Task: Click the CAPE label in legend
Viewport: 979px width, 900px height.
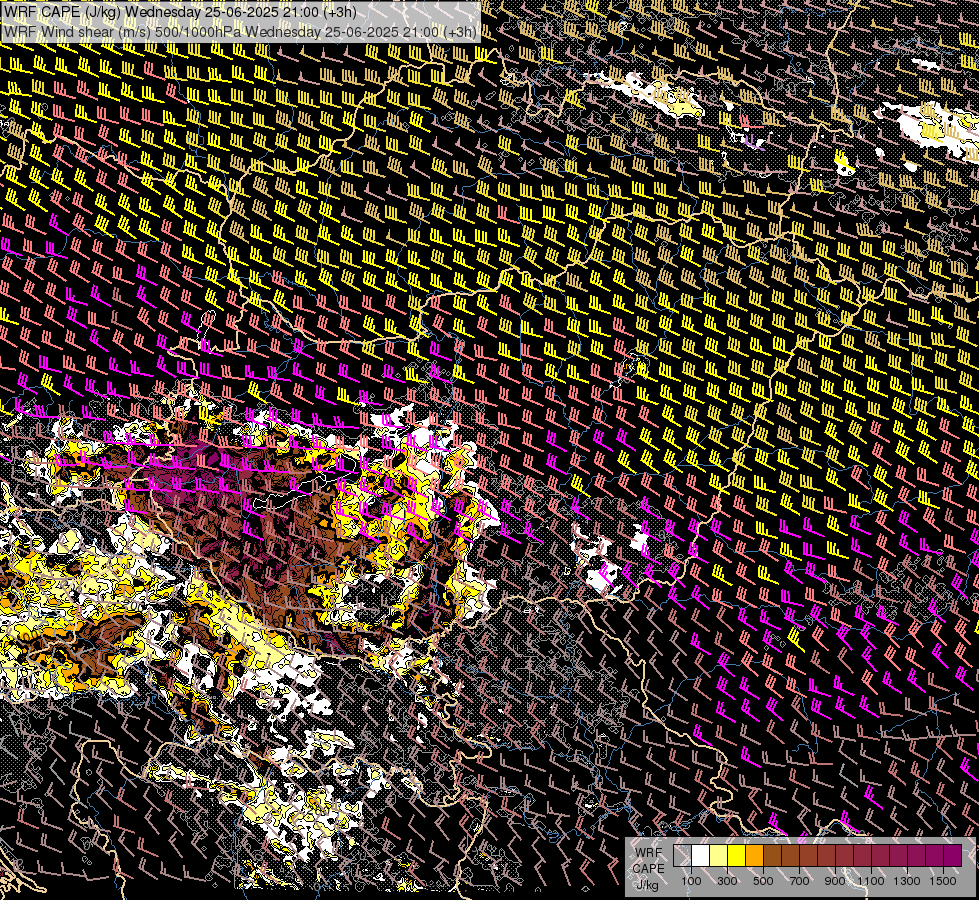Action: [x=648, y=868]
